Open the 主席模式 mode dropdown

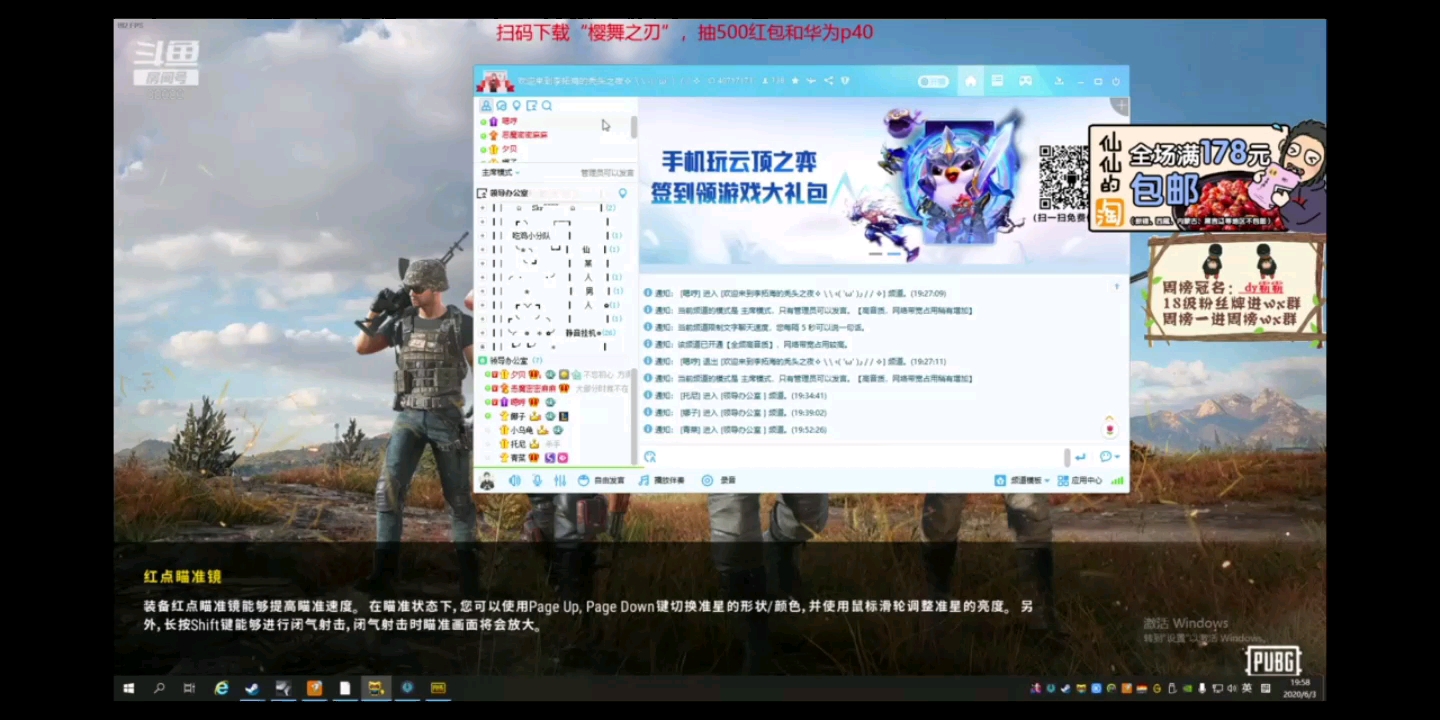501,173
